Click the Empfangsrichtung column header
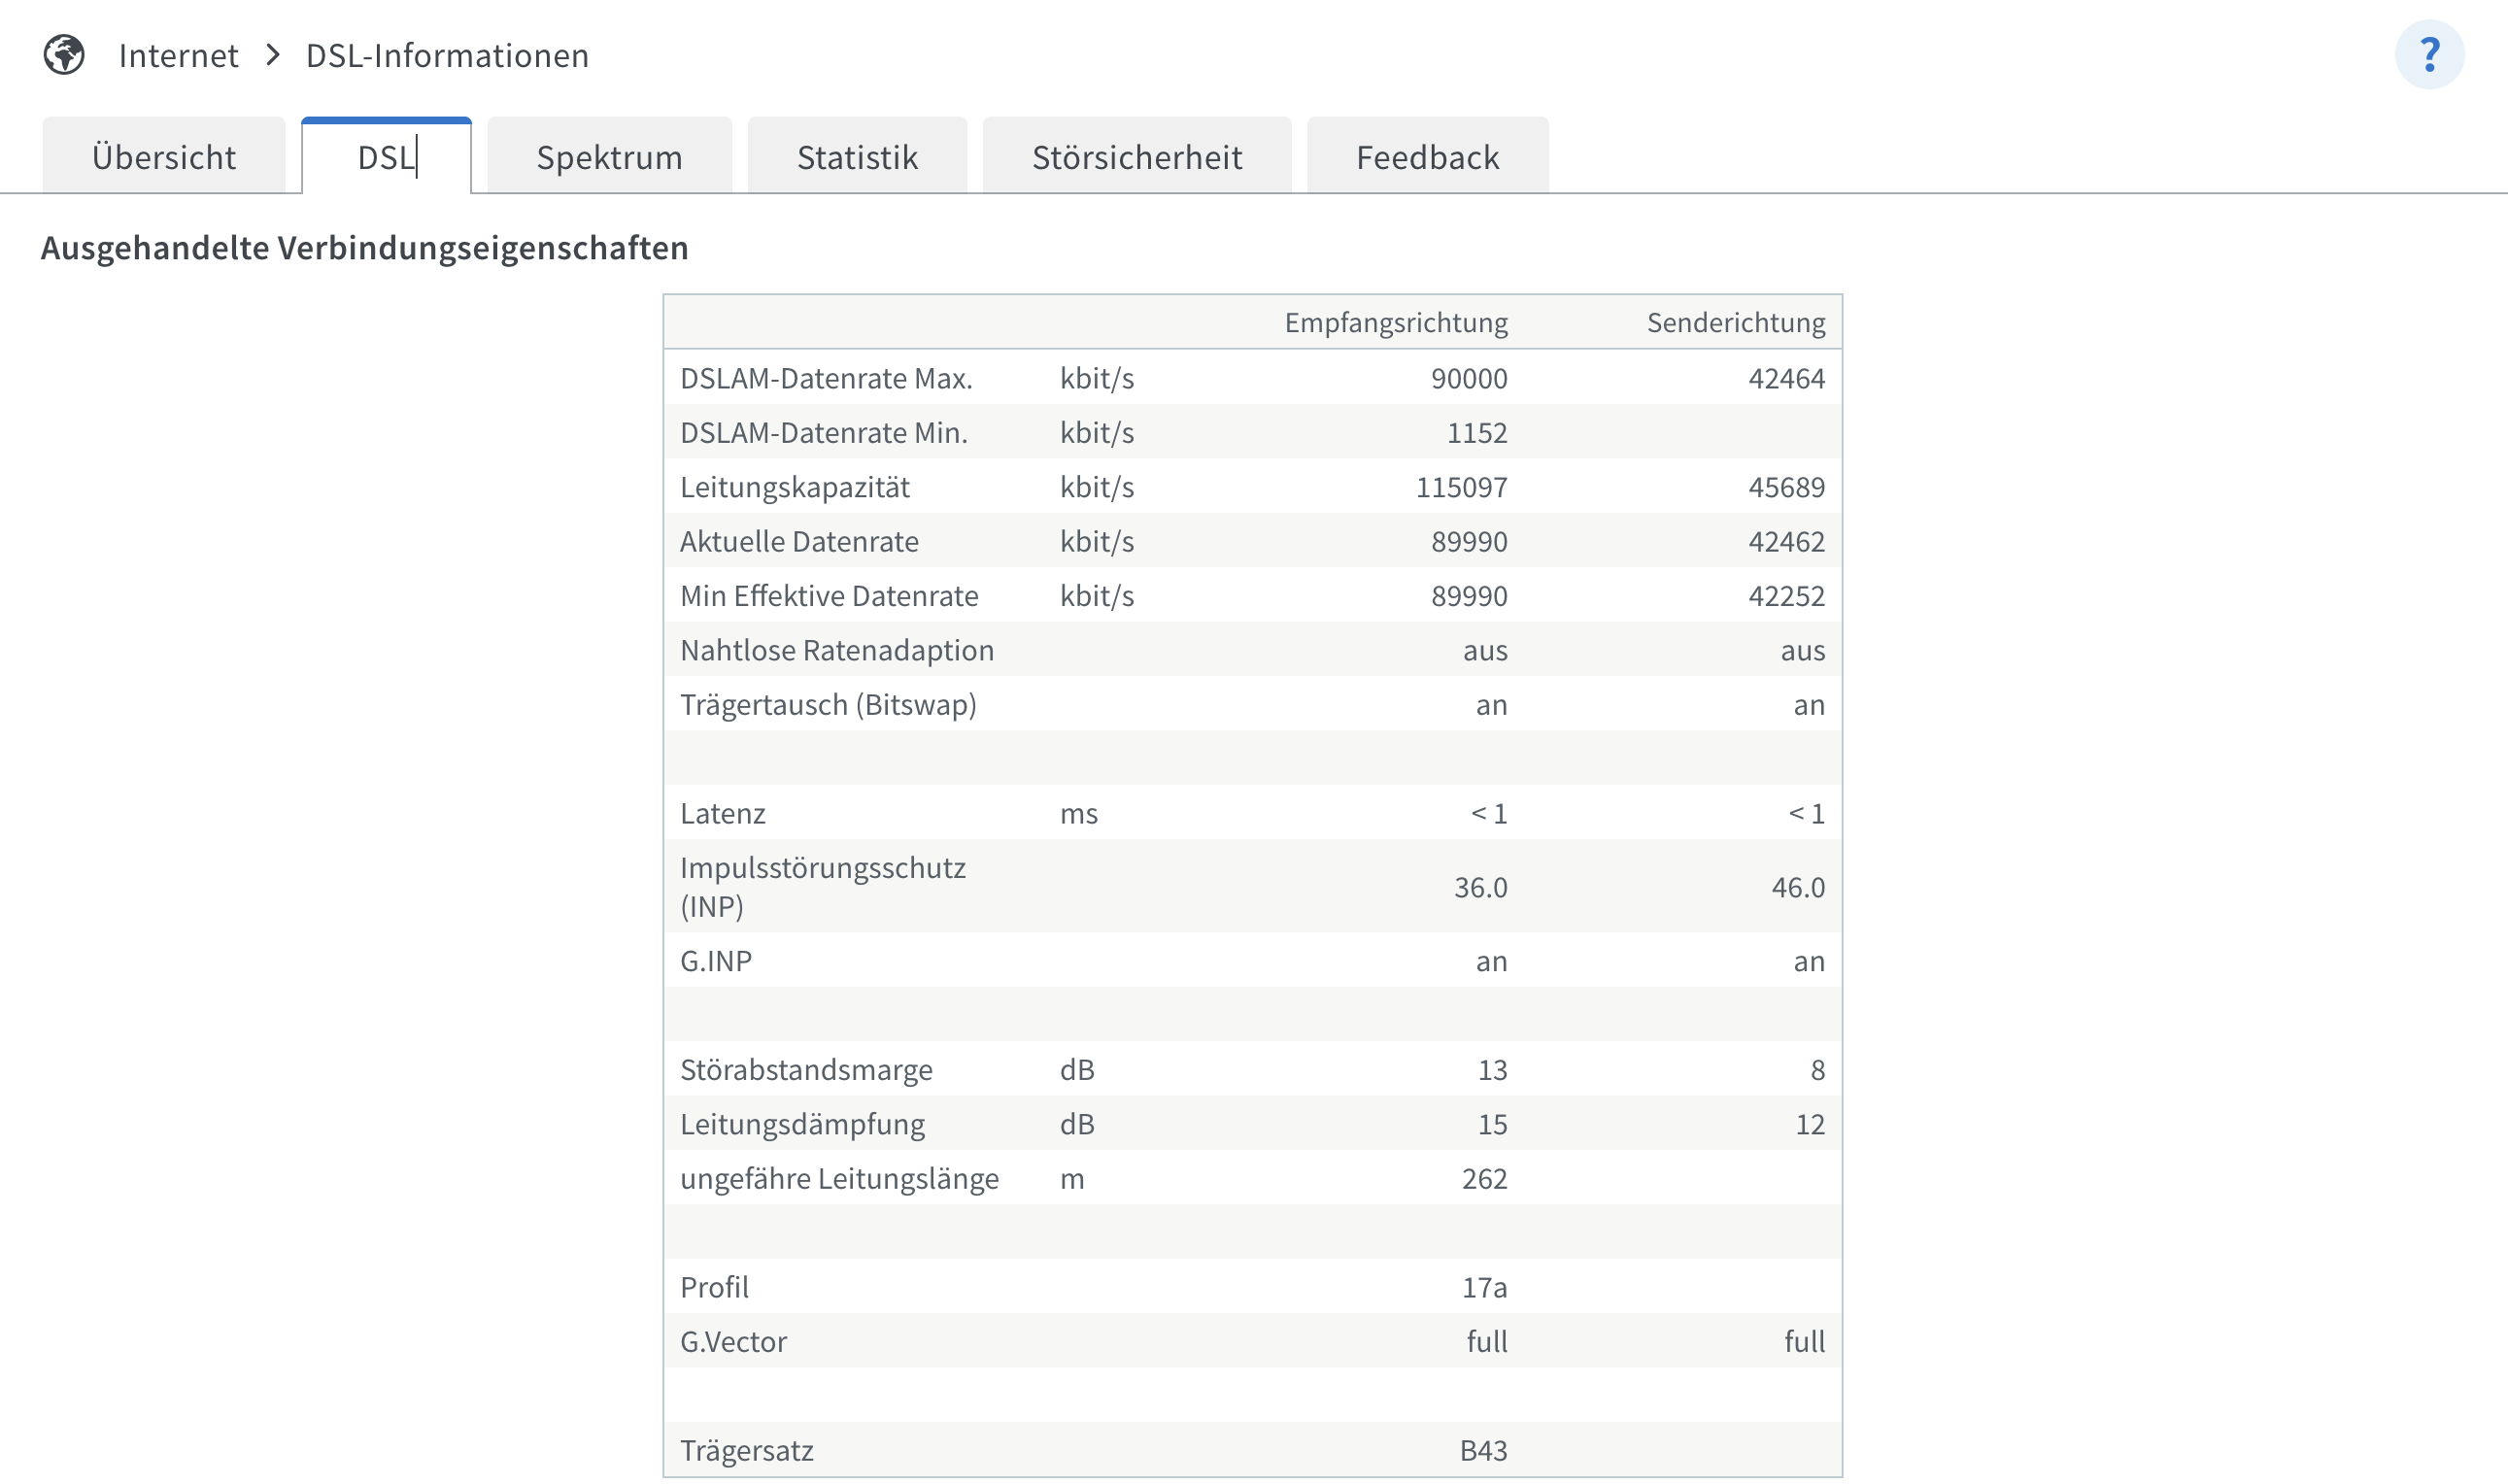The height and width of the screenshot is (1484, 2508). [1395, 322]
